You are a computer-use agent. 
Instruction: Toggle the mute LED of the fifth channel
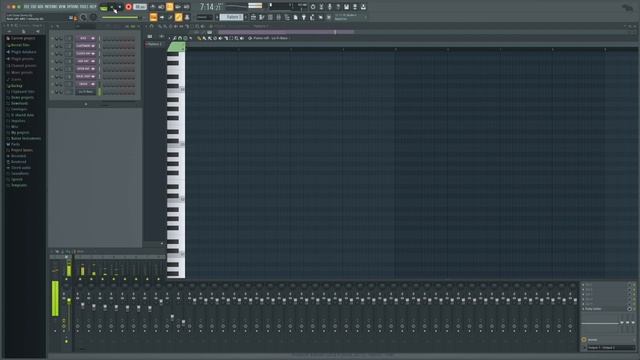(x=52, y=69)
